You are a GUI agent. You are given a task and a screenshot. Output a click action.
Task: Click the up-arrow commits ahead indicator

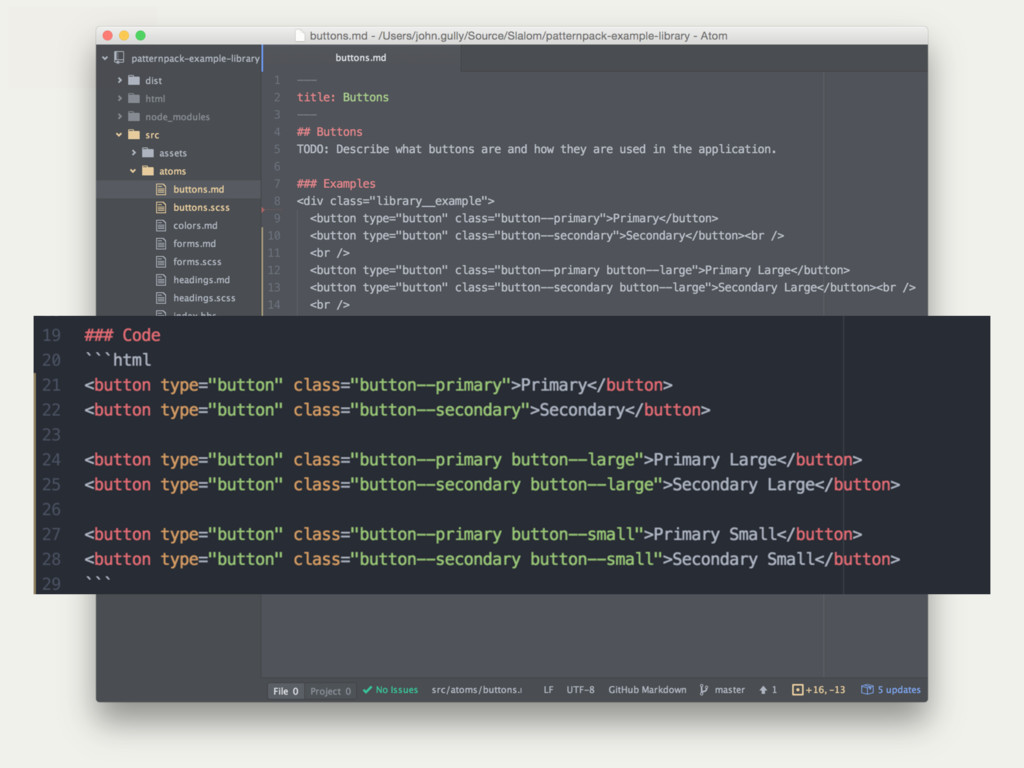coord(768,690)
